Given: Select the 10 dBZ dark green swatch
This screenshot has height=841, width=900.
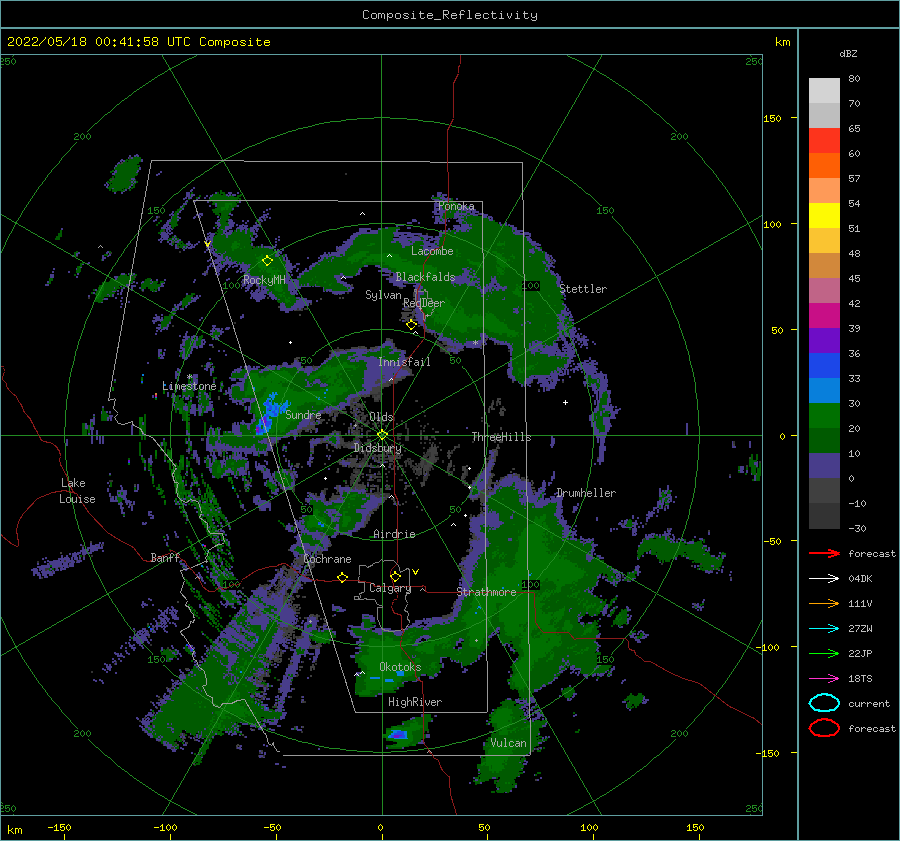Looking at the screenshot, I should [824, 440].
